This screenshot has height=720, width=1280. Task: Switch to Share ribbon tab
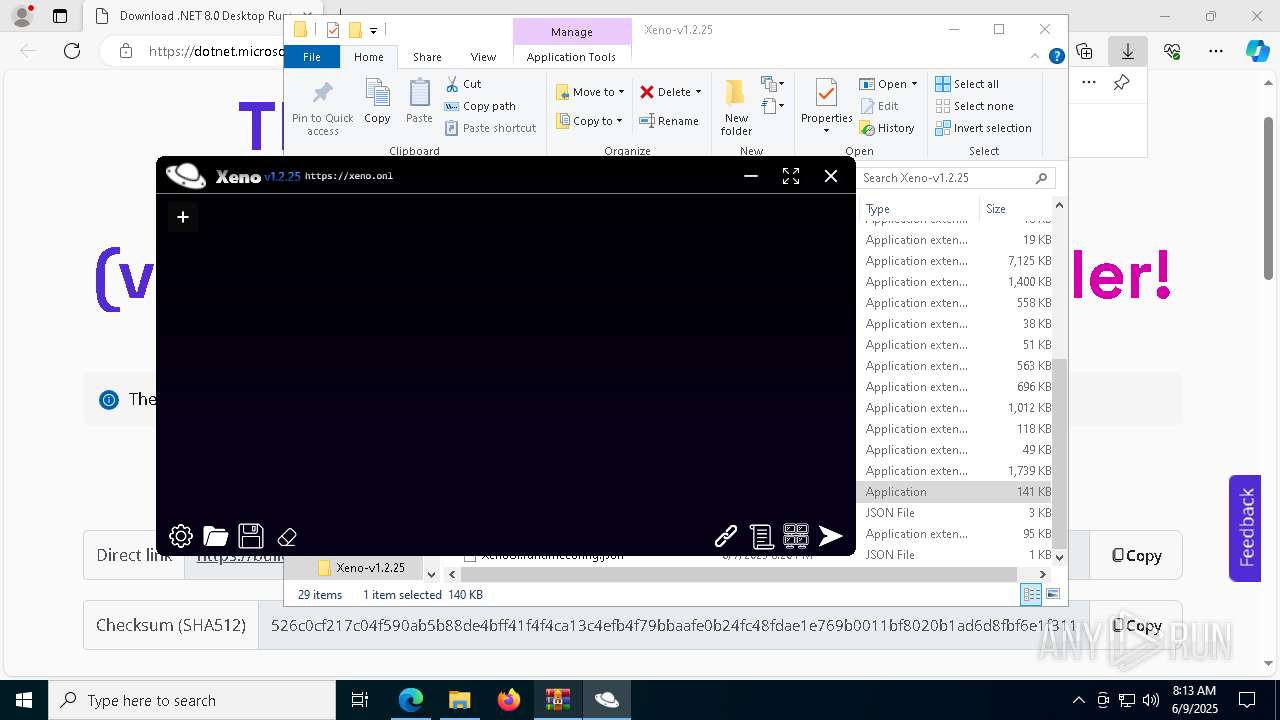click(427, 57)
